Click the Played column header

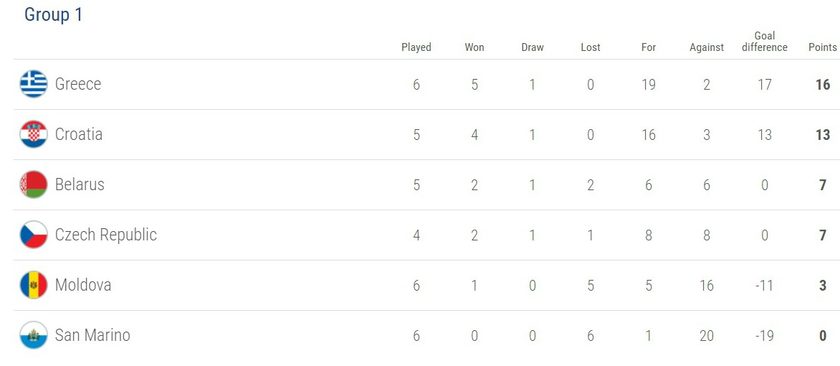[416, 47]
